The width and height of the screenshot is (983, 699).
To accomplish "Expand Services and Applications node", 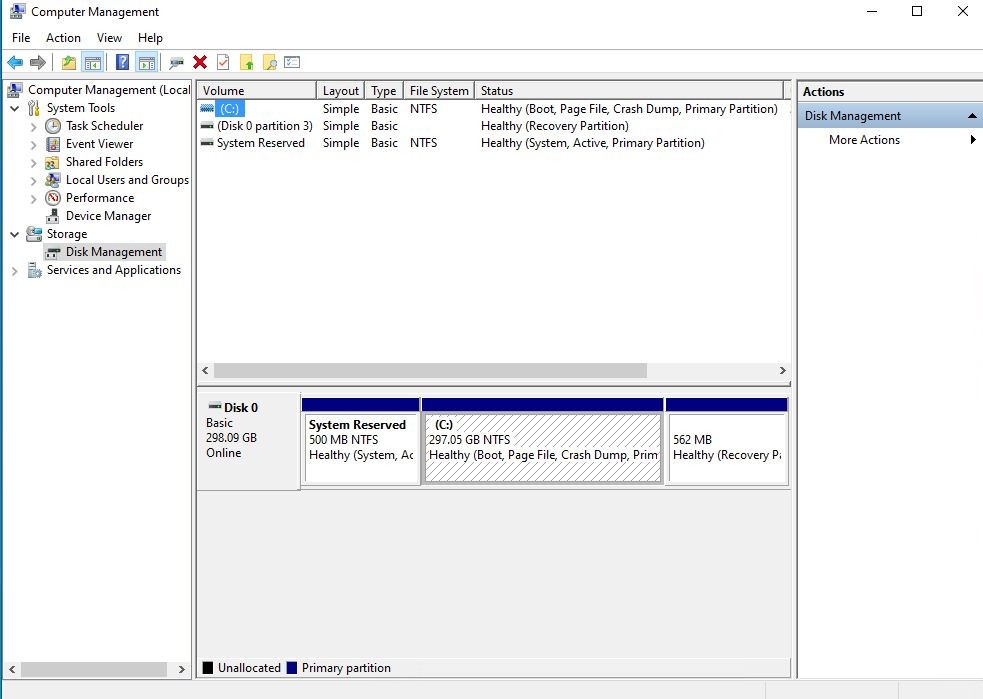I will (14, 270).
